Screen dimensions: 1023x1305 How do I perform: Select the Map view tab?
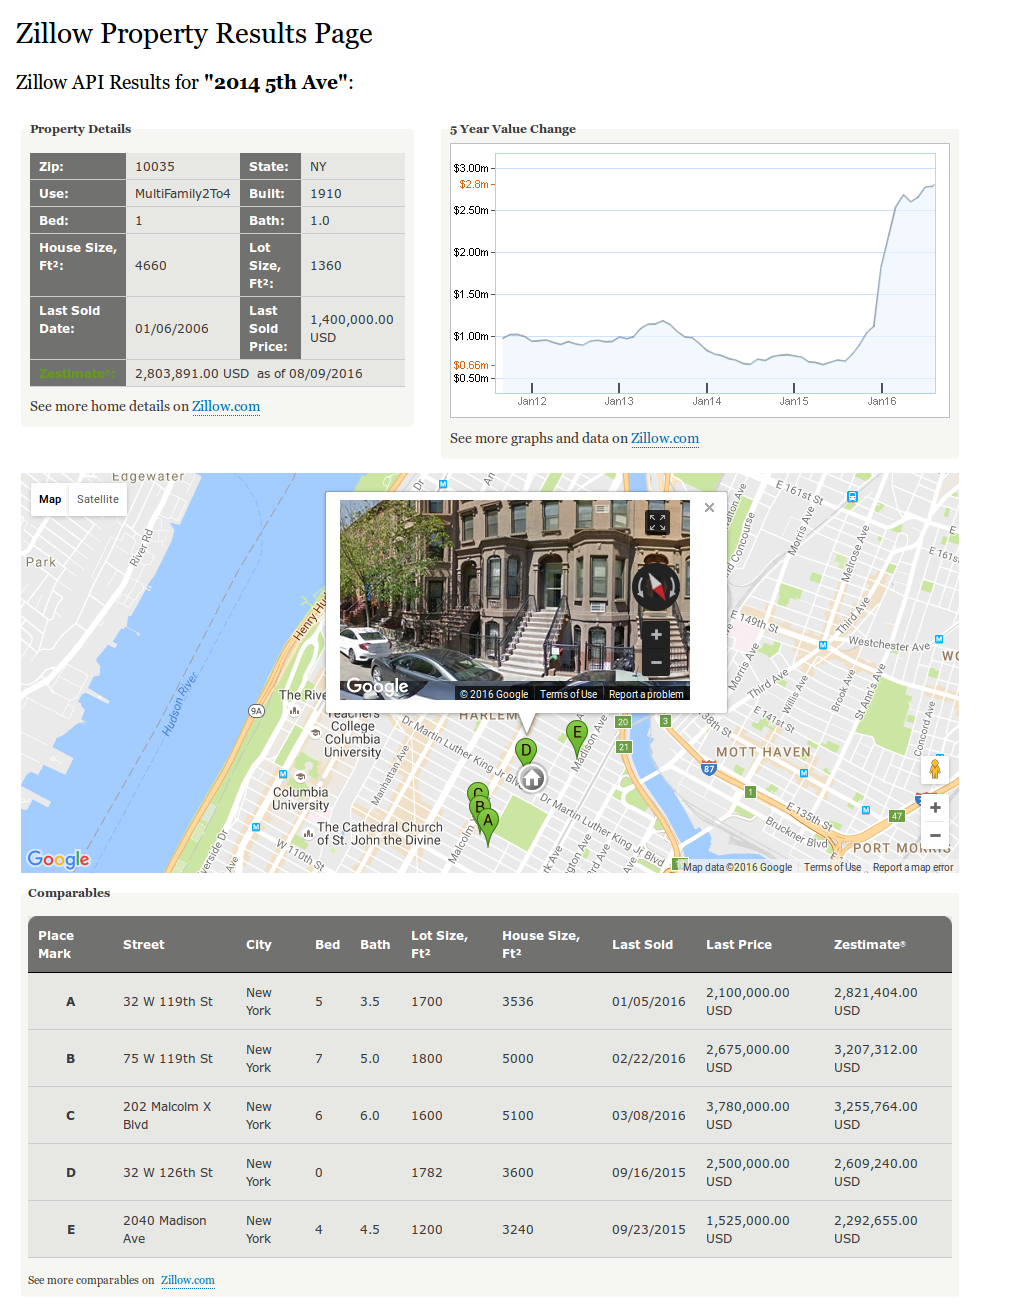[x=50, y=500]
